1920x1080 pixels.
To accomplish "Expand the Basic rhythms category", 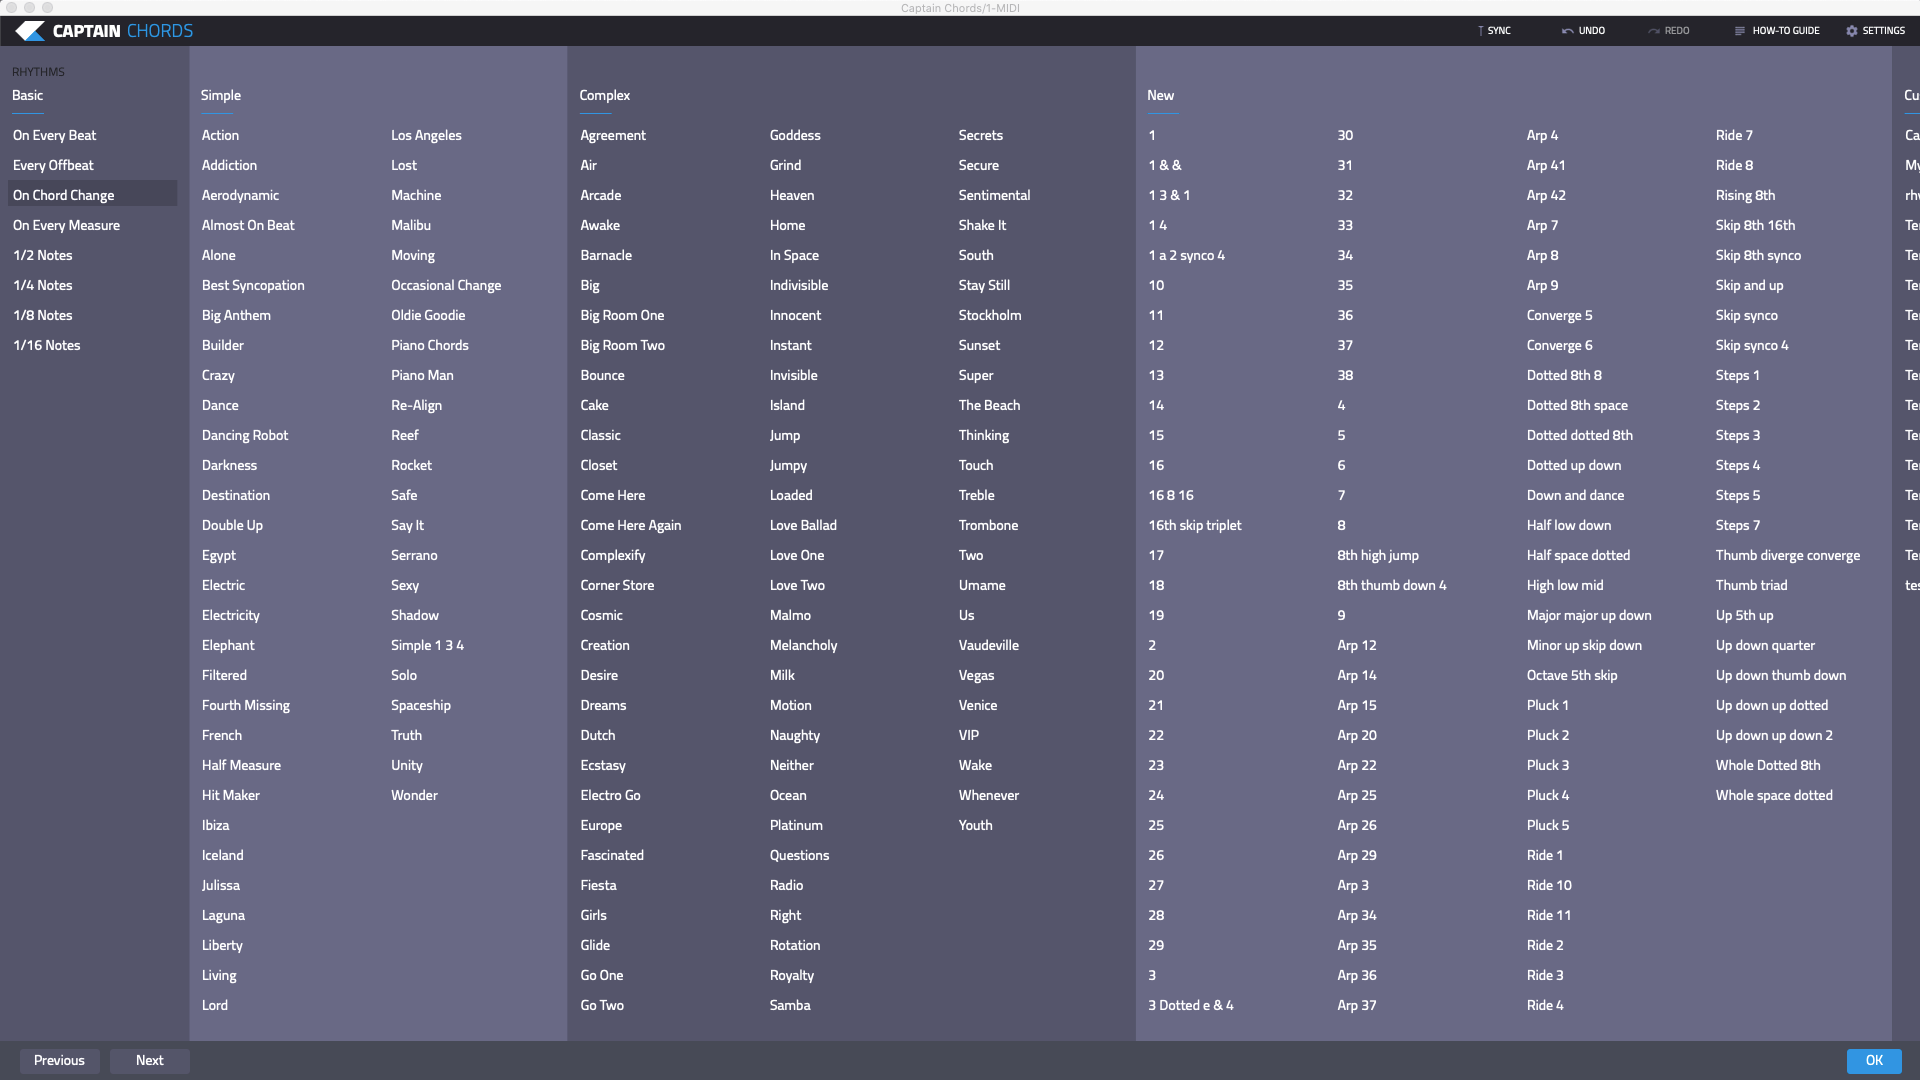I will (28, 94).
